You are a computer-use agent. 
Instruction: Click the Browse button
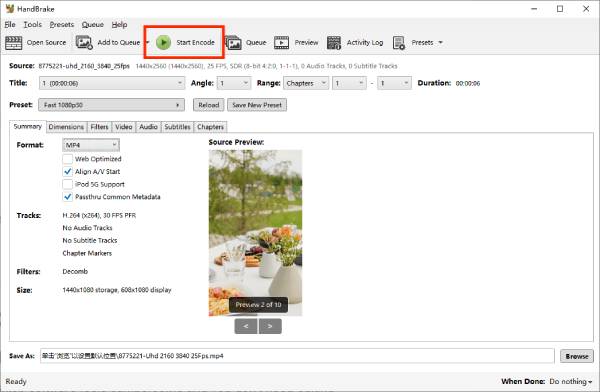[577, 356]
